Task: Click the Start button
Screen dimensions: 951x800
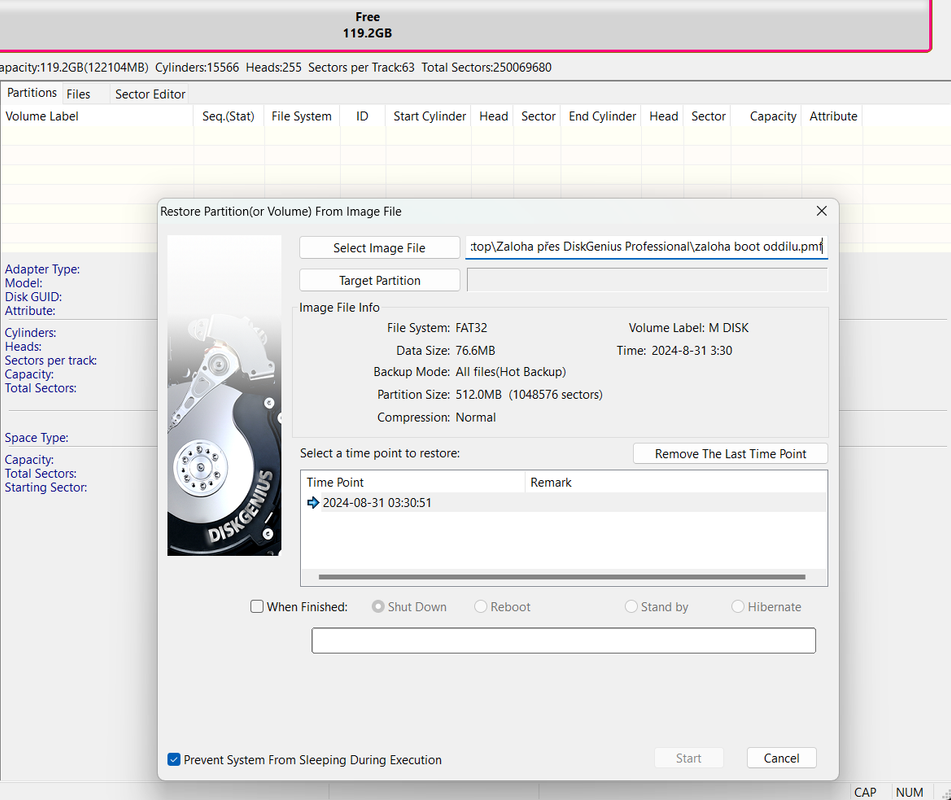Action: (688, 758)
